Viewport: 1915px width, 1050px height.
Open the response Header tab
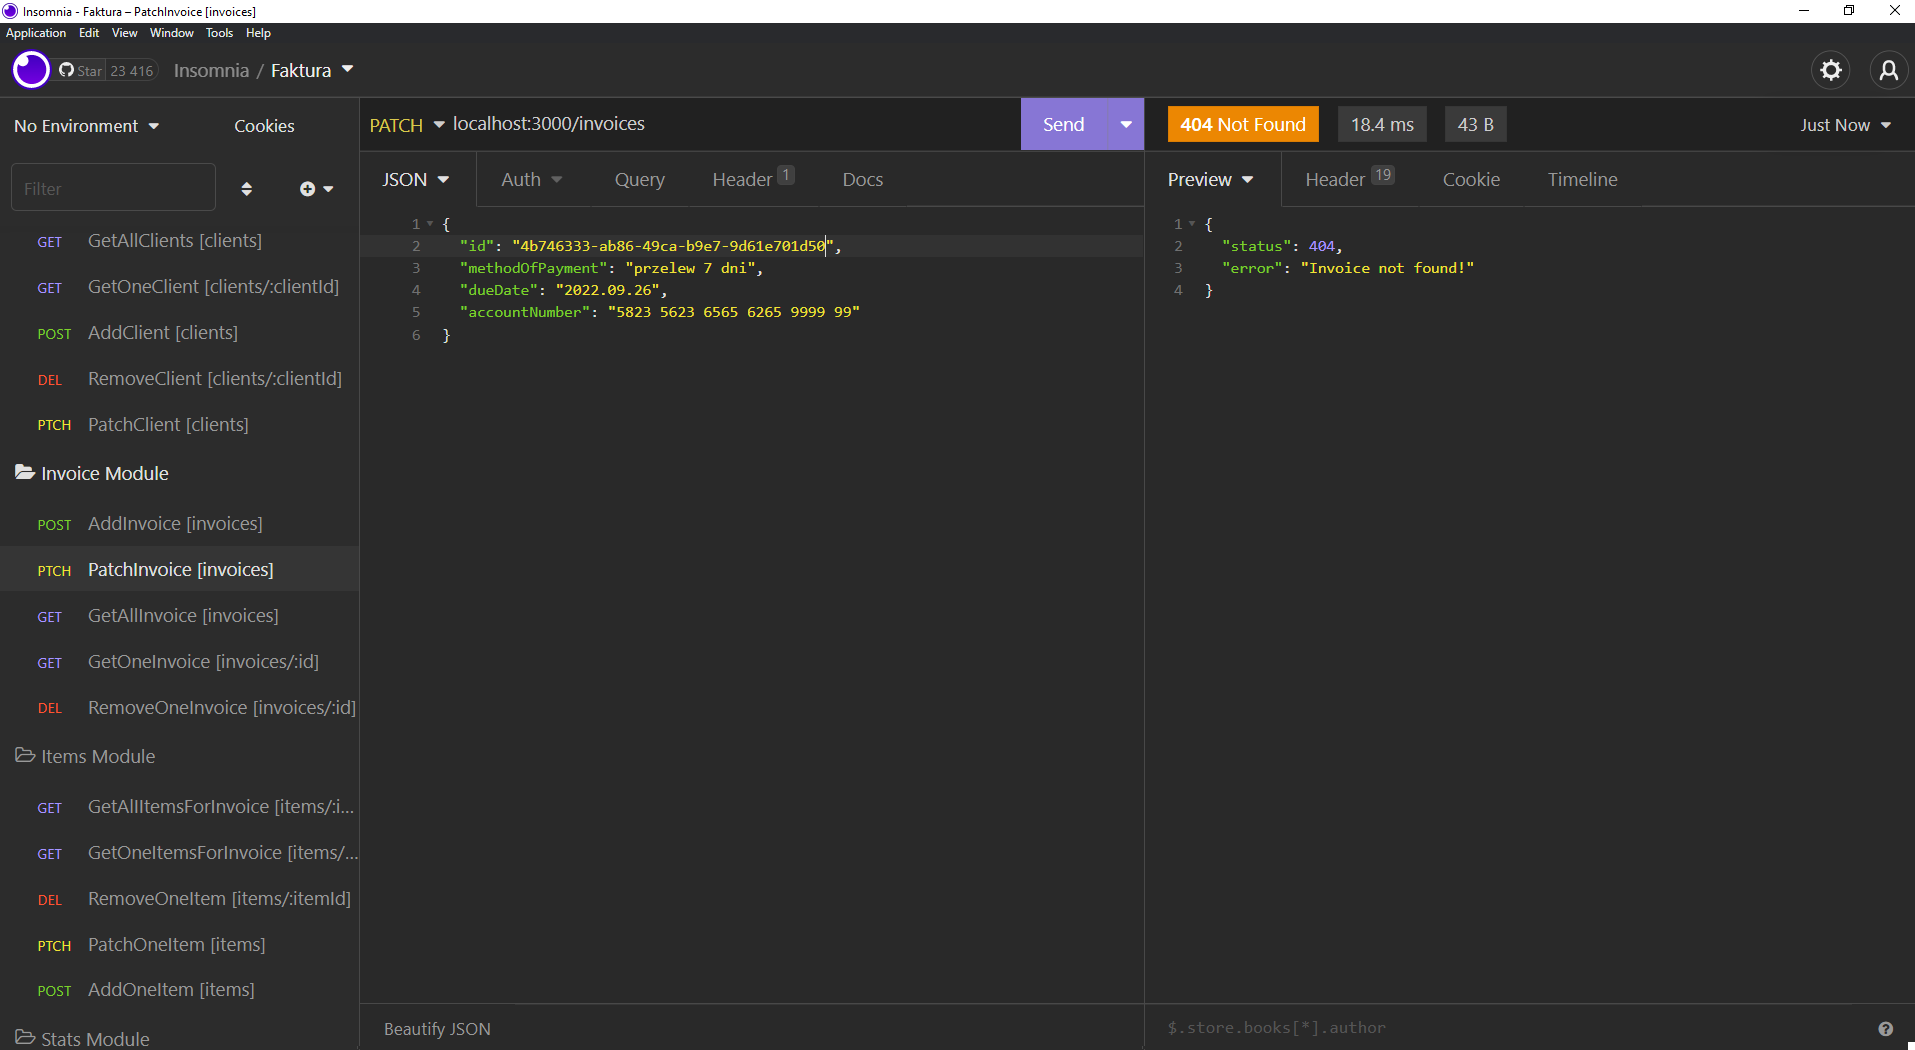click(1349, 179)
